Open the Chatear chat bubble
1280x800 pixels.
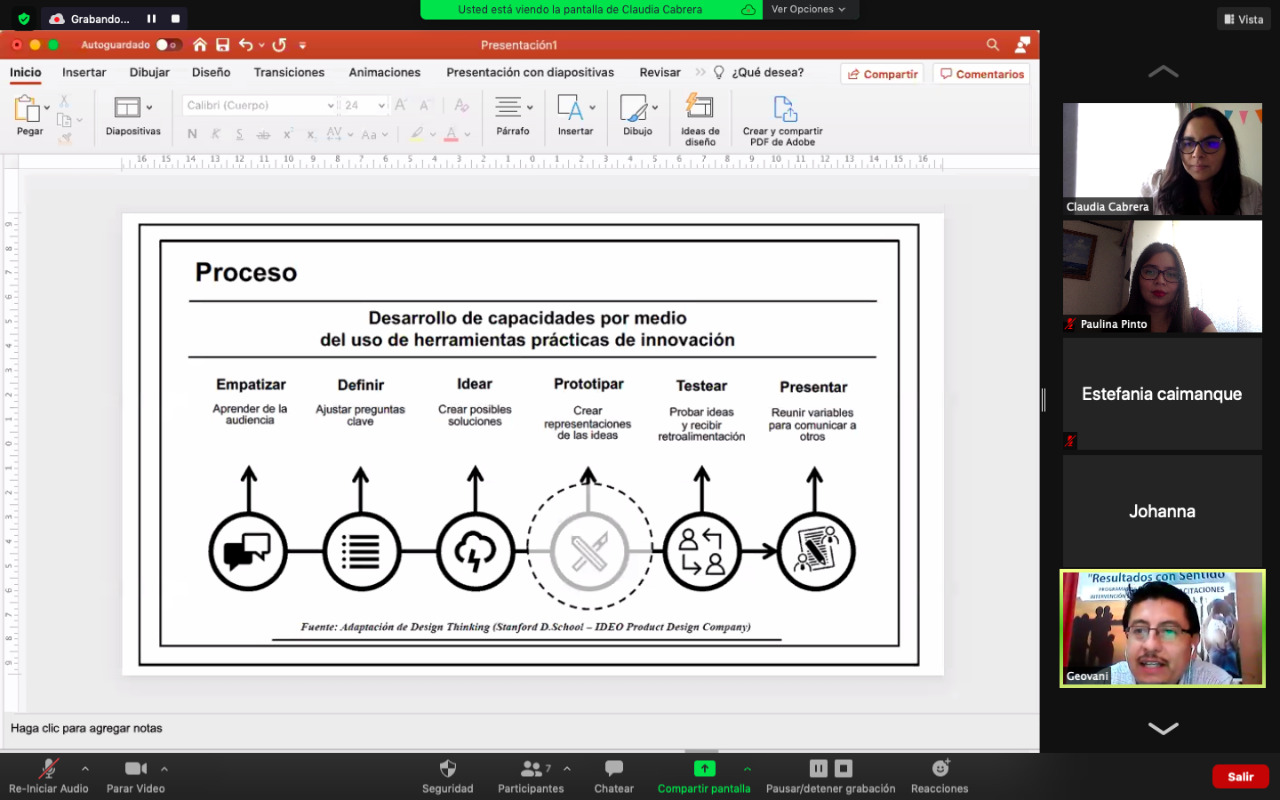614,769
